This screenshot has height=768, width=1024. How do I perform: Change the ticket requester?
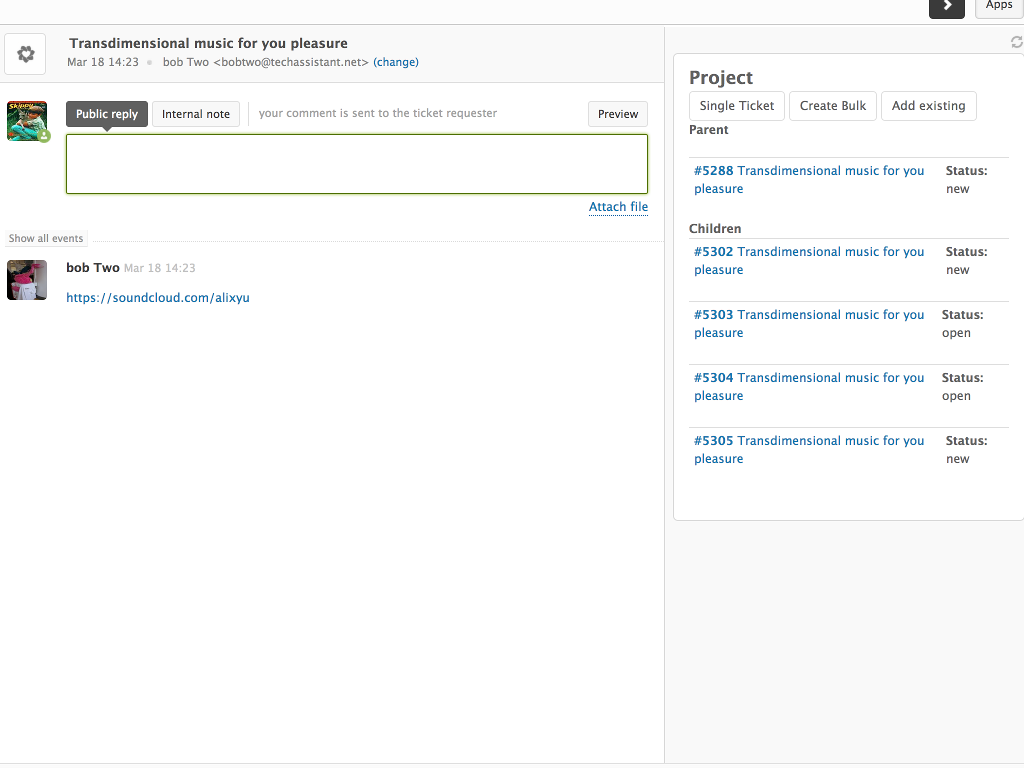tap(396, 62)
